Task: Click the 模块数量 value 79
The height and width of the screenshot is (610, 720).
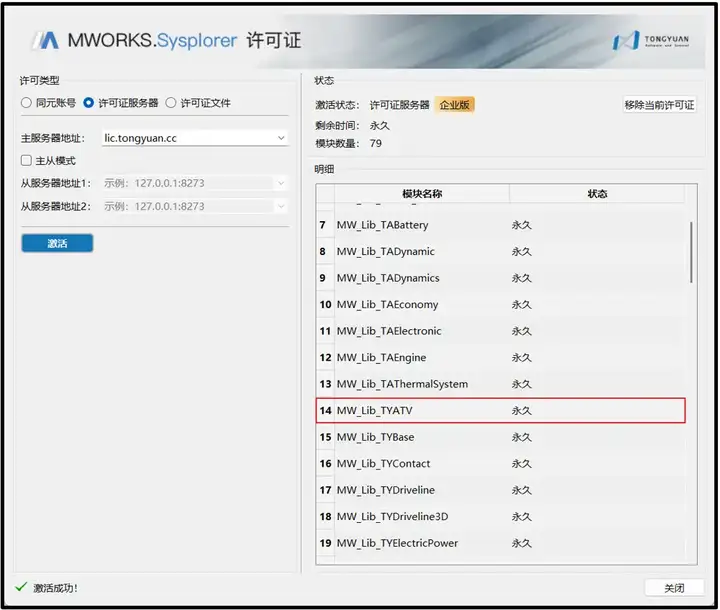Action: coord(376,144)
